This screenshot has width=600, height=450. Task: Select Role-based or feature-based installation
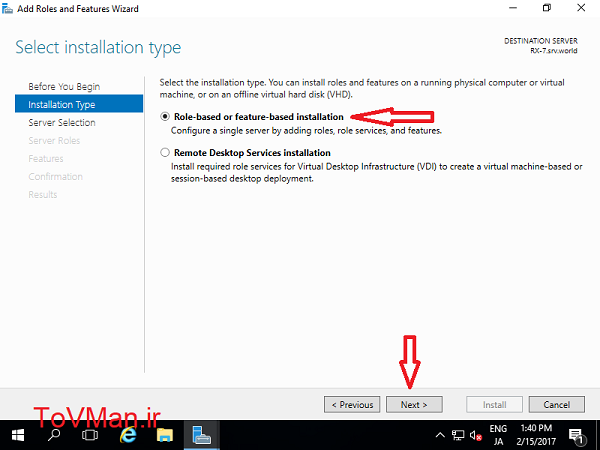coord(165,117)
